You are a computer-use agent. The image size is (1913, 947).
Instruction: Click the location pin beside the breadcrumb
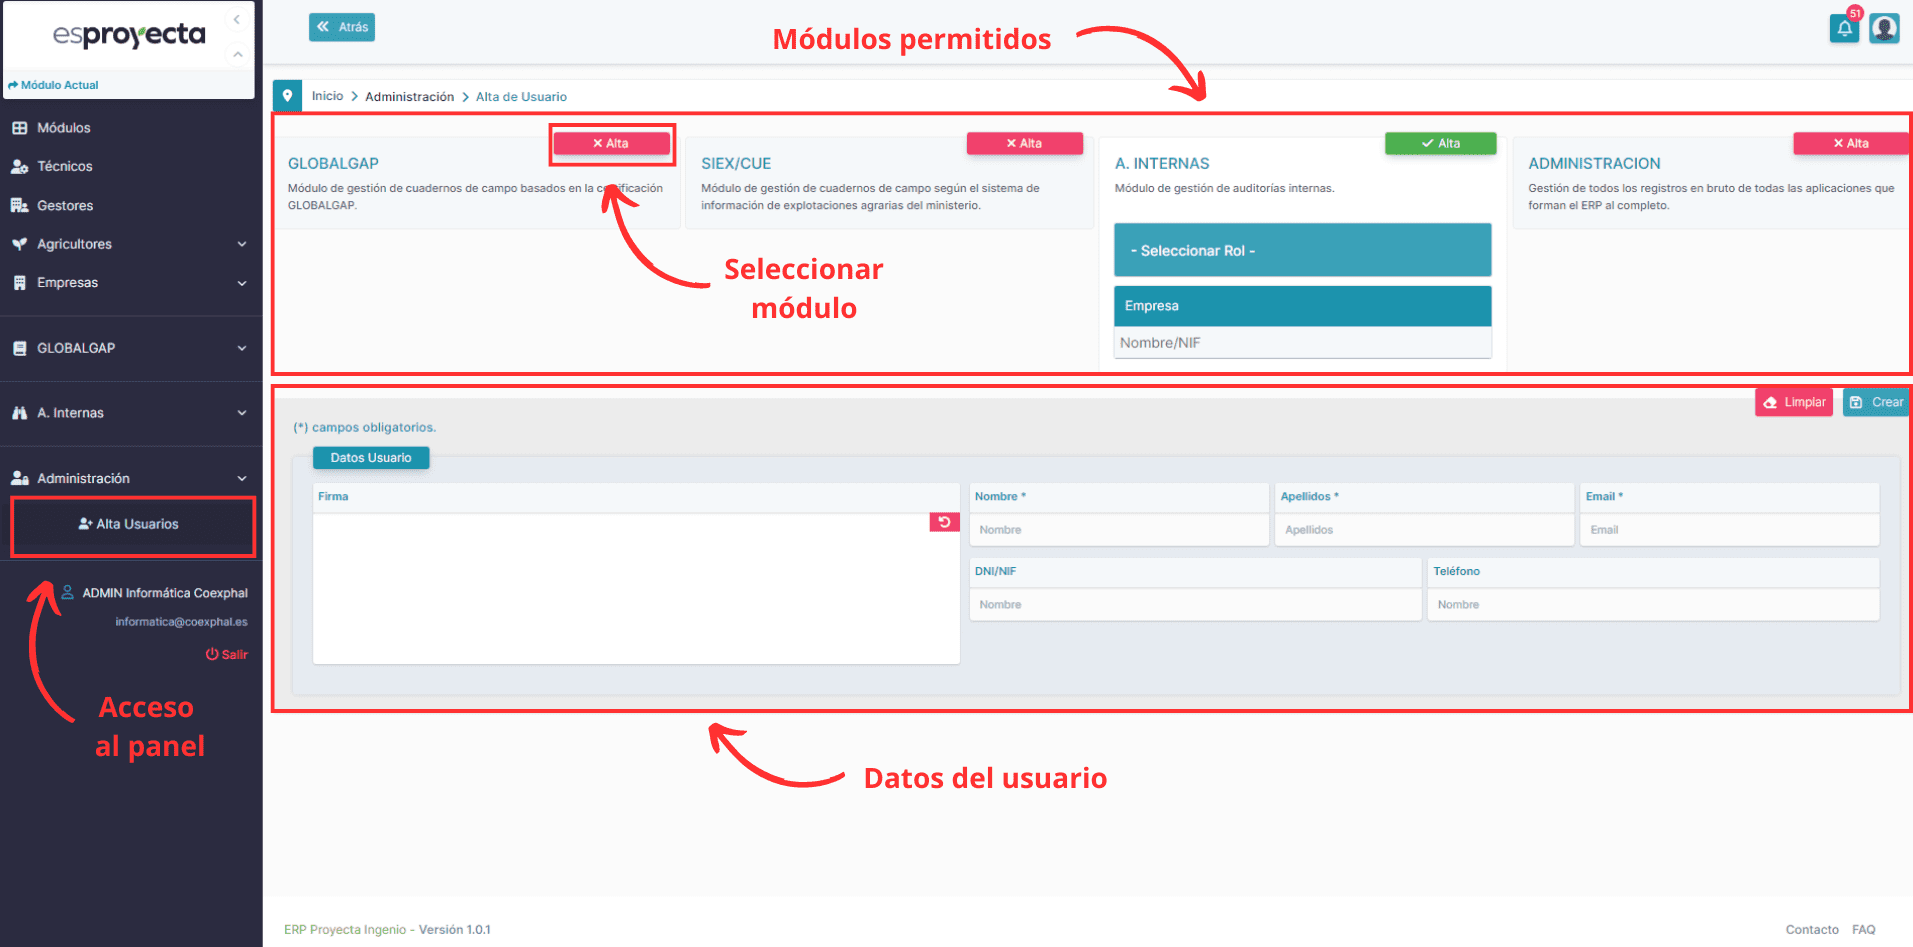click(x=288, y=95)
